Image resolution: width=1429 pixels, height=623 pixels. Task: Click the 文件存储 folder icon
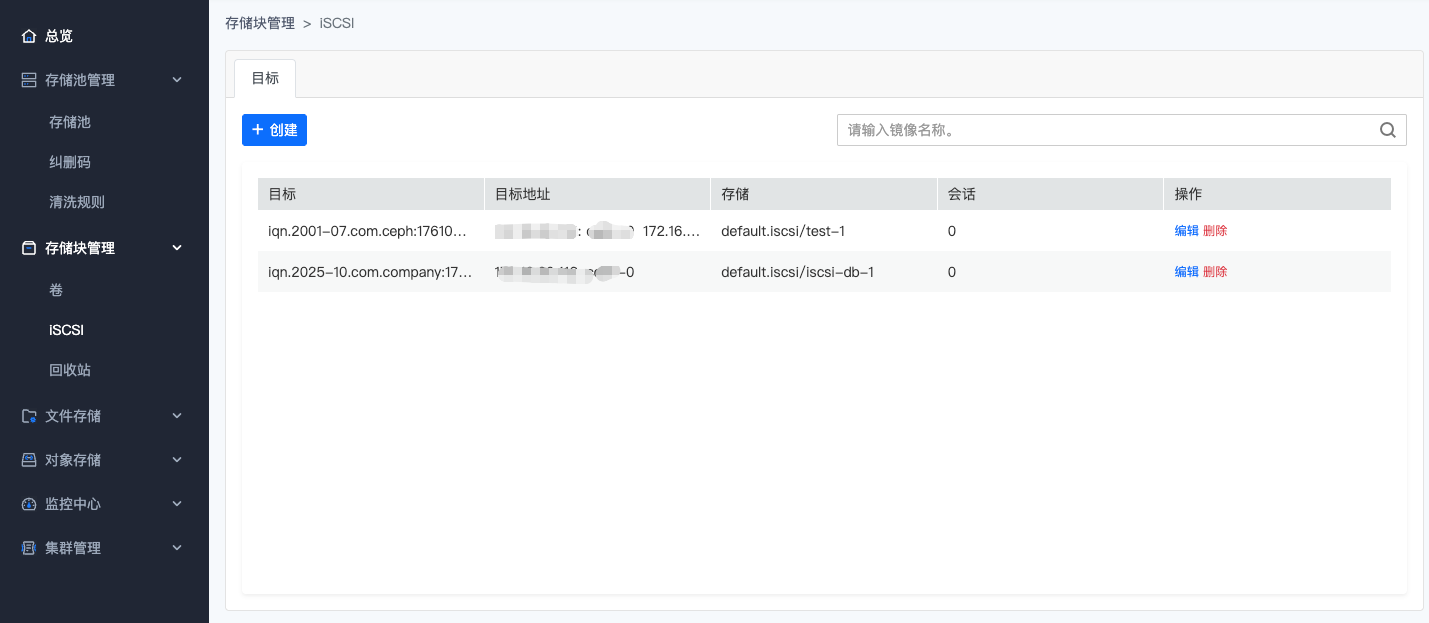(29, 416)
